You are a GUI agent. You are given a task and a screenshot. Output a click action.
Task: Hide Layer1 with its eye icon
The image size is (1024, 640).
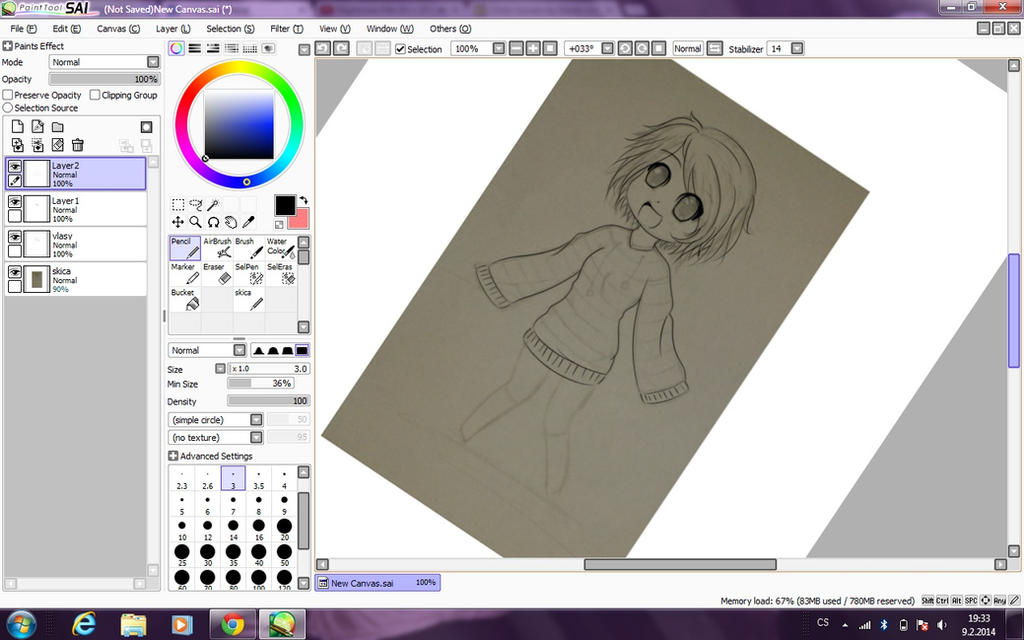pos(14,202)
